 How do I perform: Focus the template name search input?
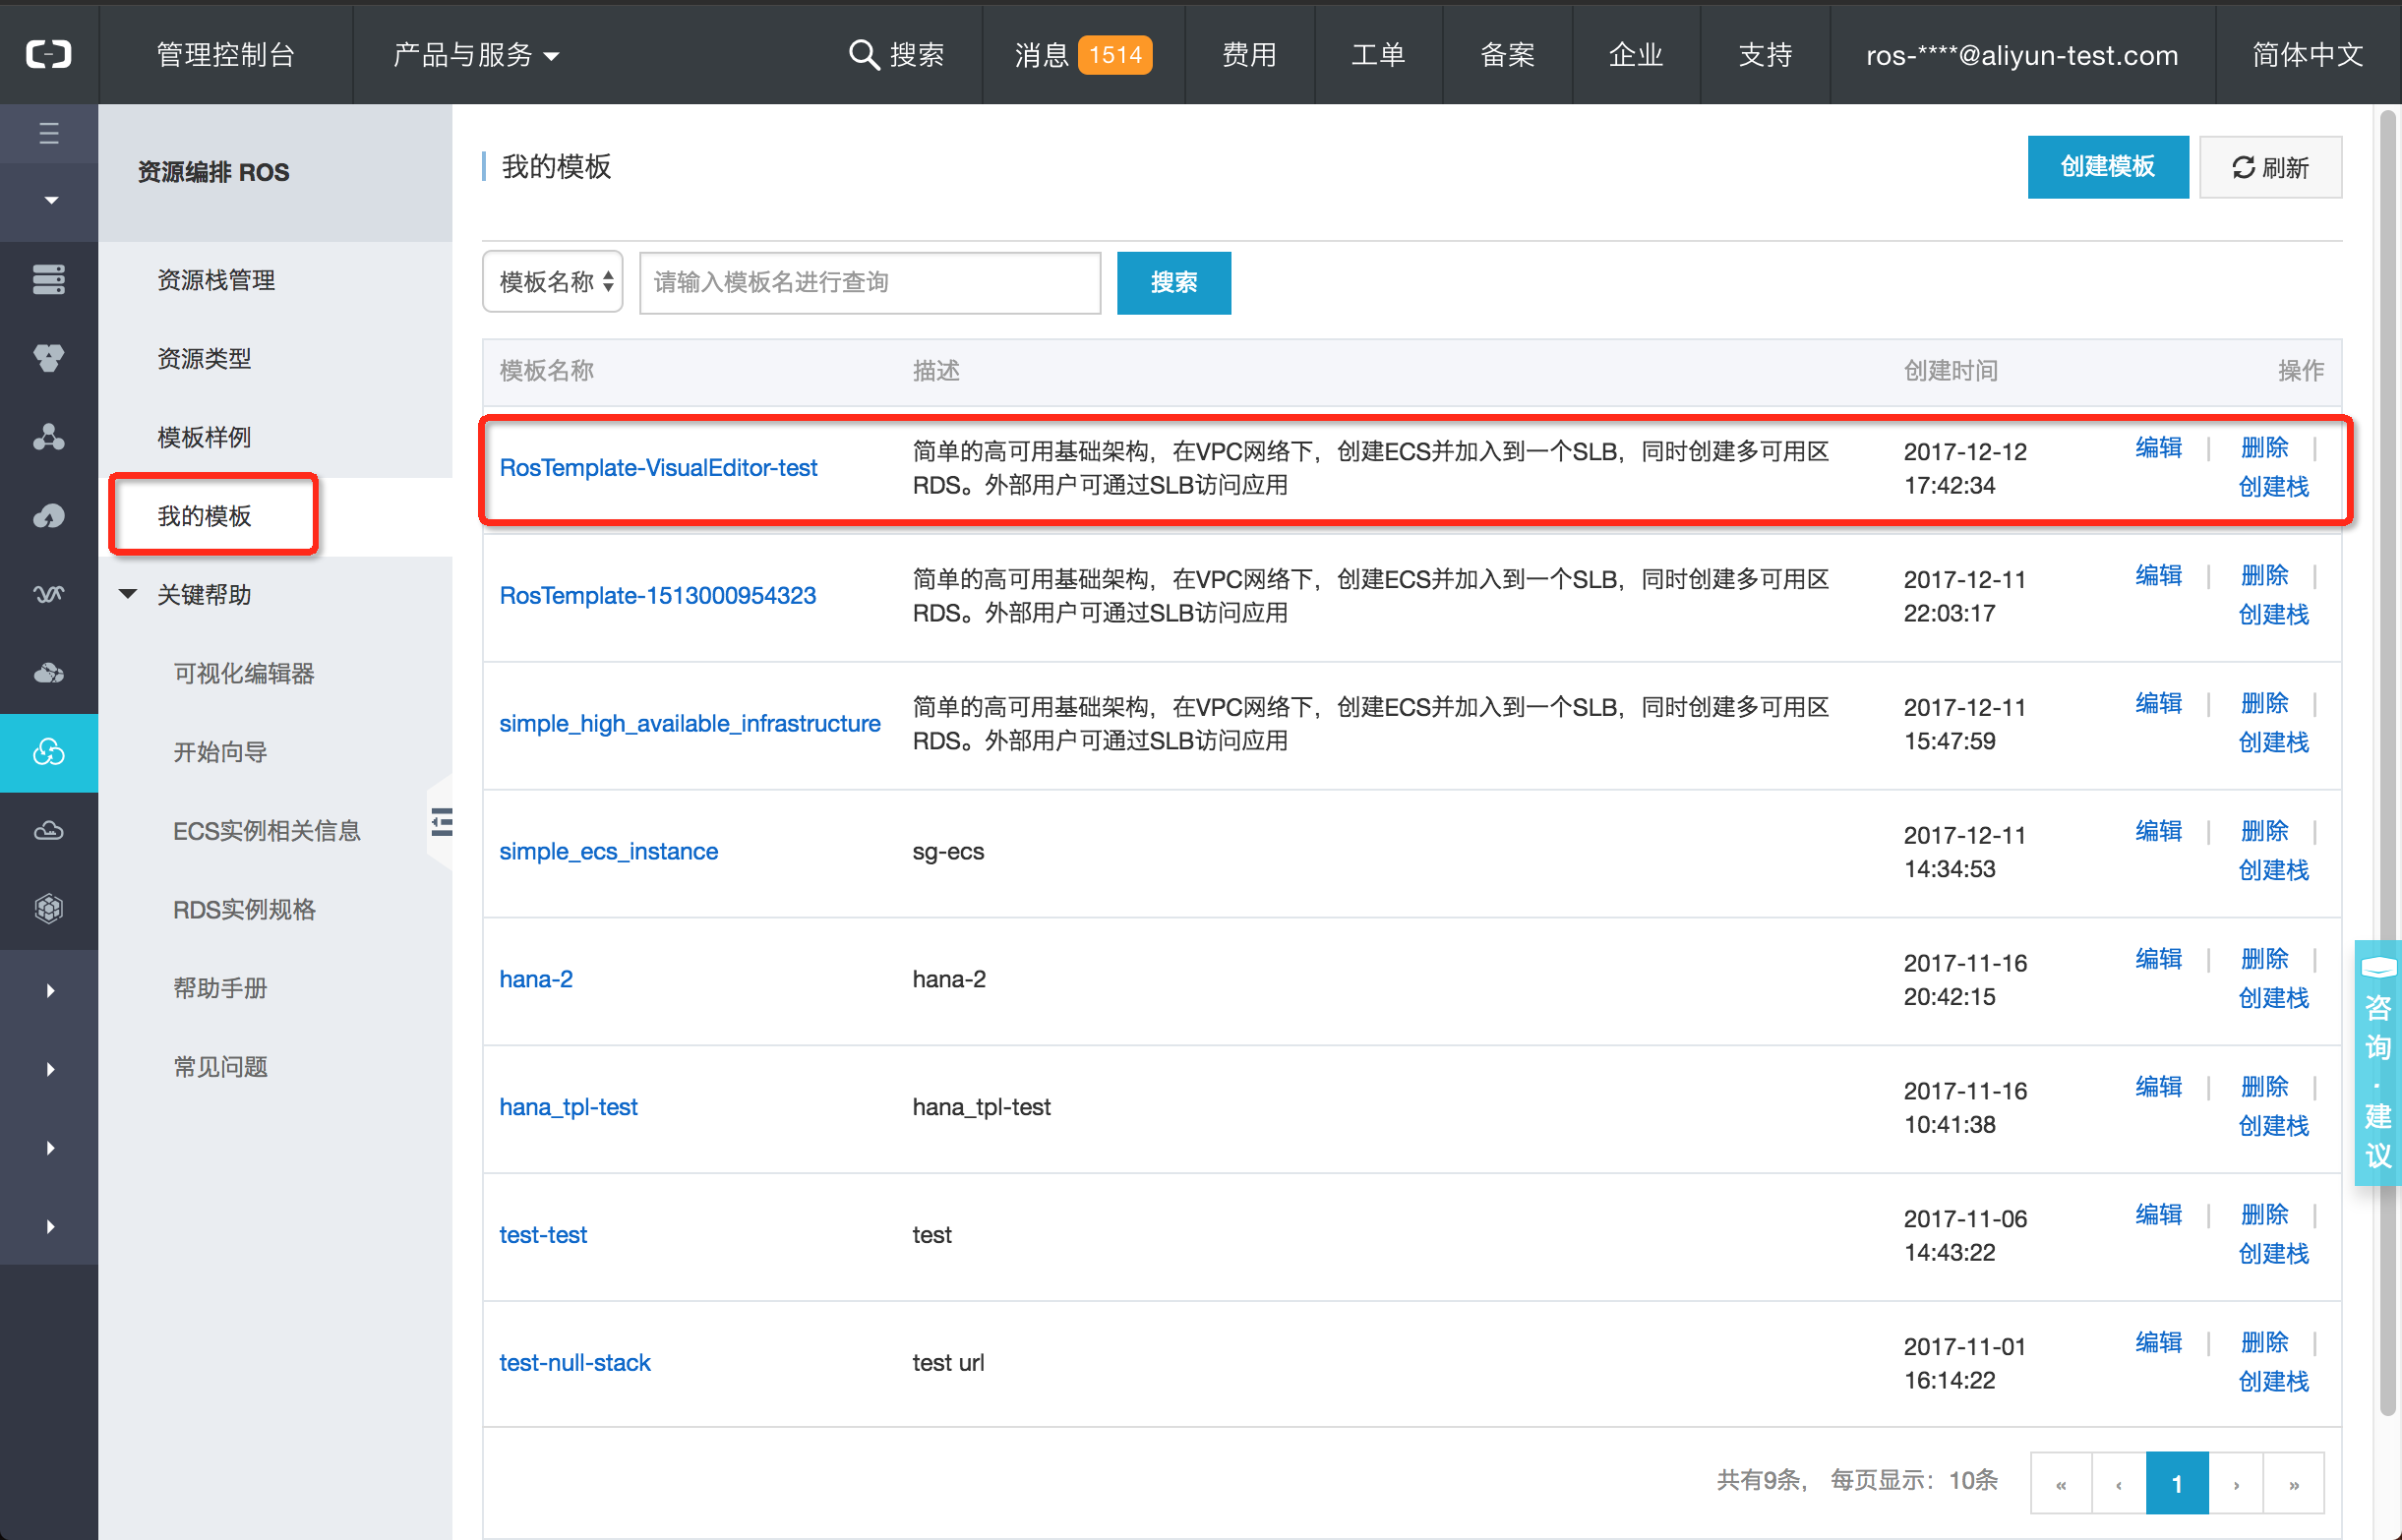[x=870, y=282]
